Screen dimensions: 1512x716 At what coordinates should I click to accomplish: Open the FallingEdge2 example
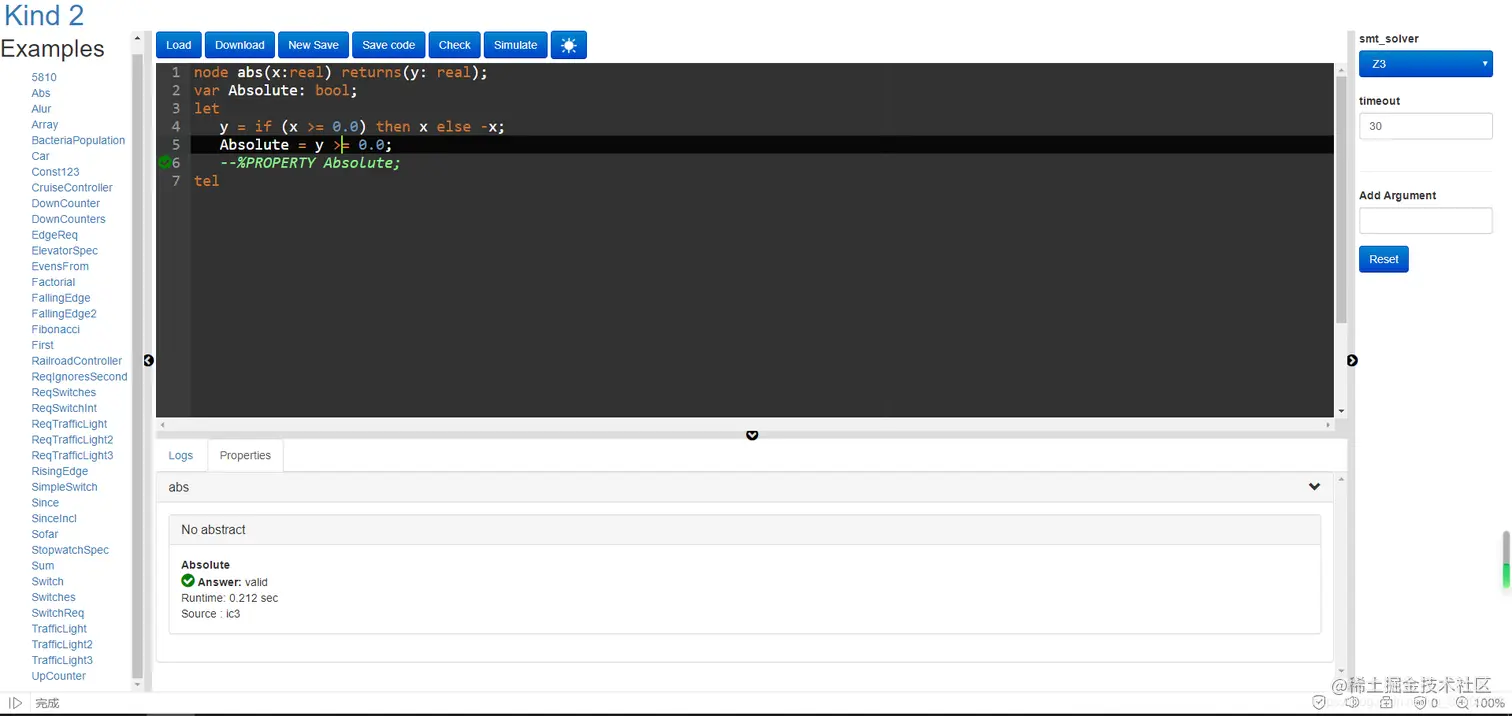point(64,314)
